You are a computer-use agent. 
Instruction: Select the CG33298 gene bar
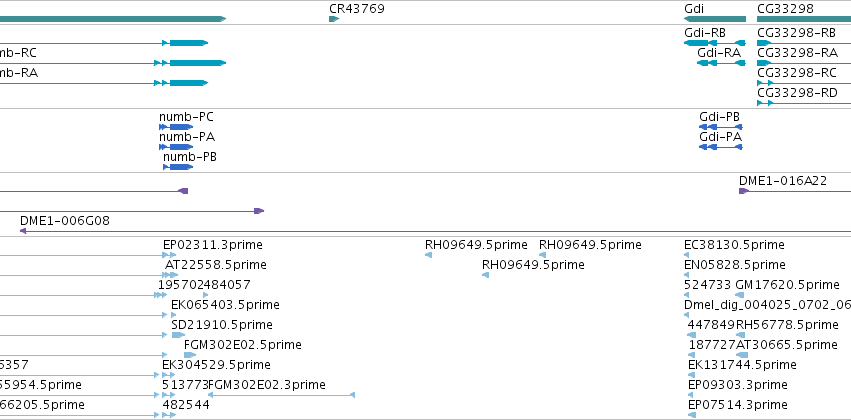[x=804, y=19]
